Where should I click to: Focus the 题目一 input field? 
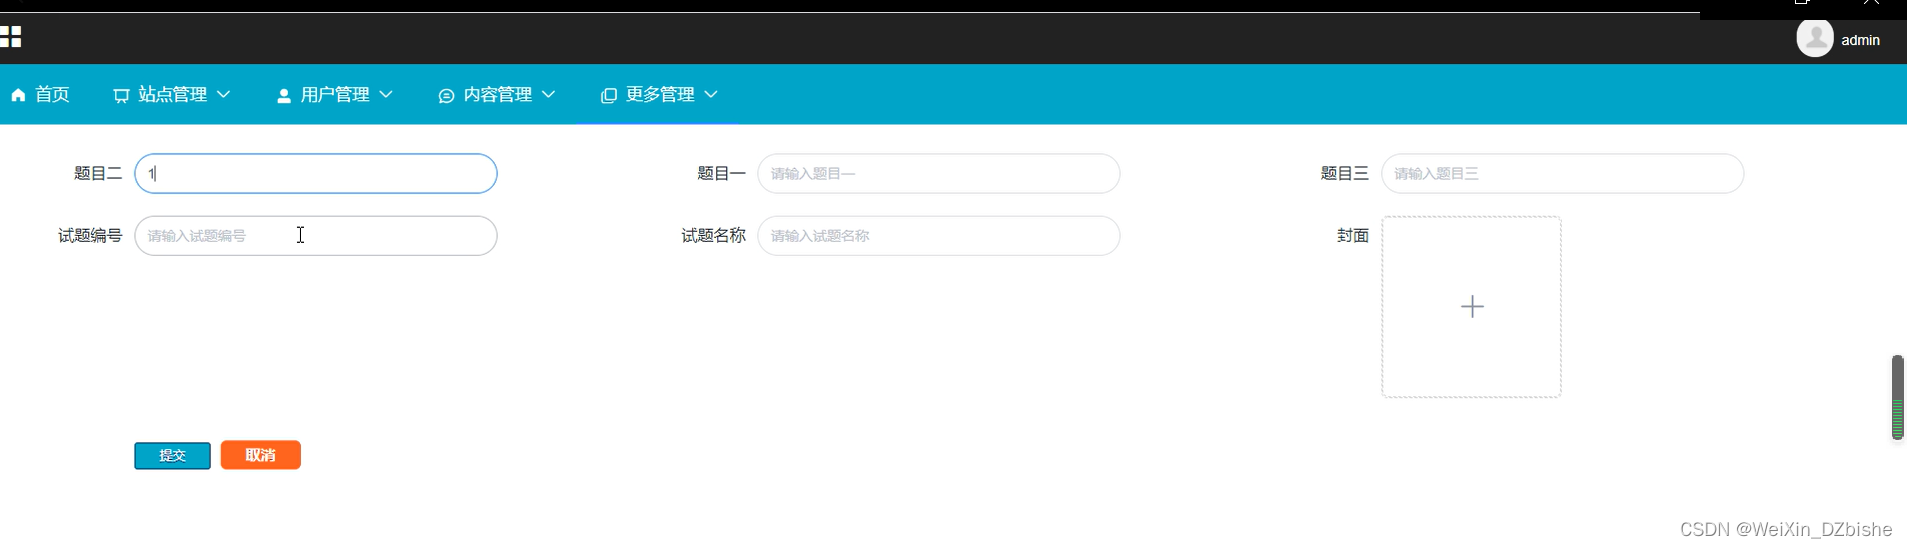tap(938, 173)
